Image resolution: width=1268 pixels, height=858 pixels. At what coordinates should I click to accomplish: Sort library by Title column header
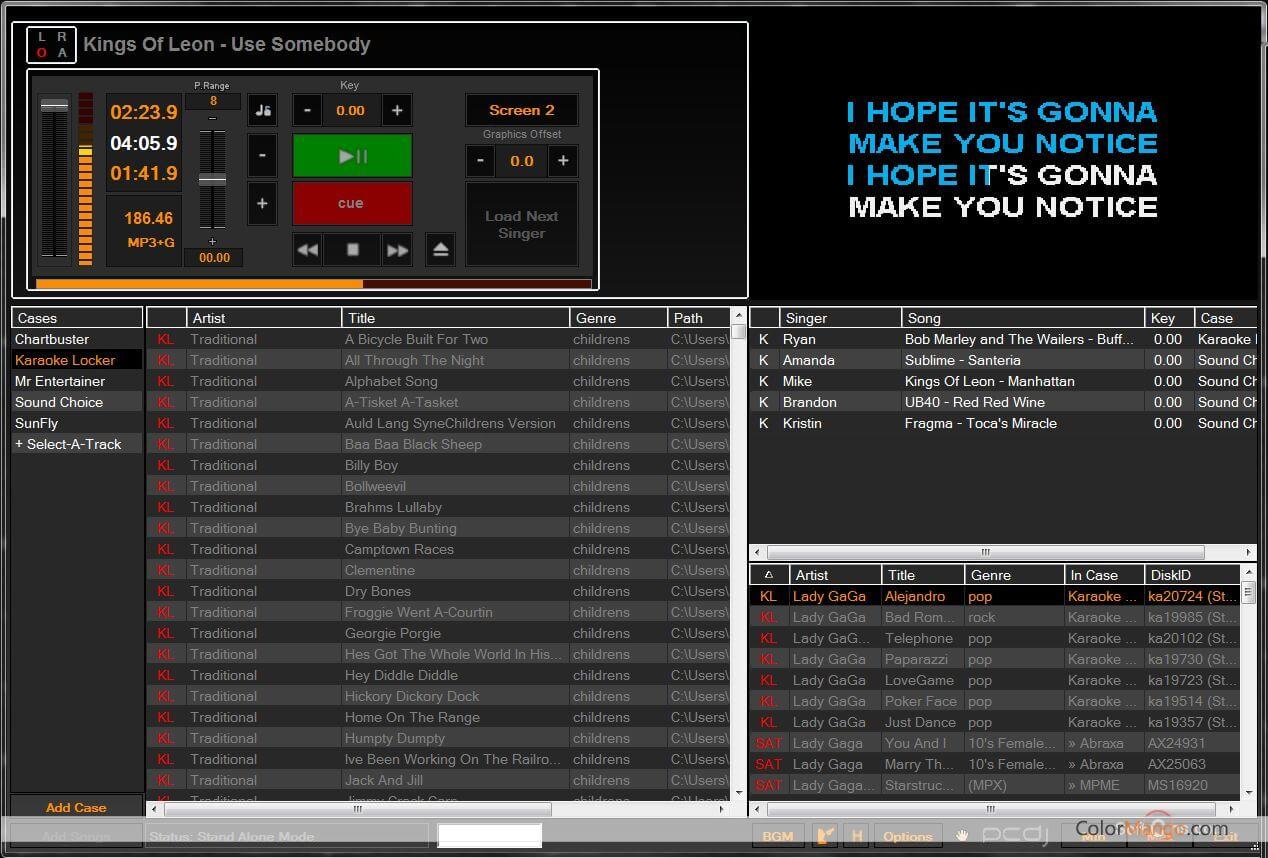pyautogui.click(x=455, y=318)
